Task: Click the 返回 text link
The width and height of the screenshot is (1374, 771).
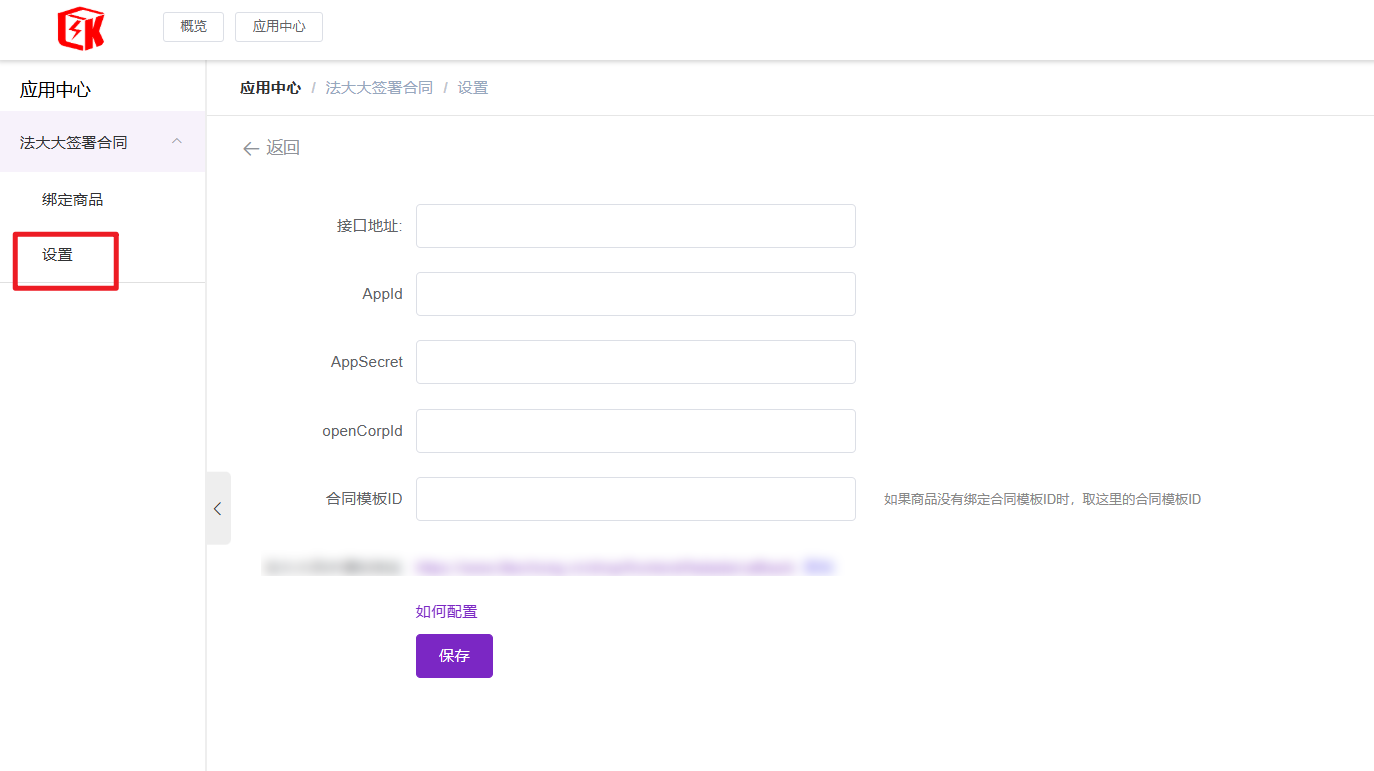Action: click(x=283, y=148)
